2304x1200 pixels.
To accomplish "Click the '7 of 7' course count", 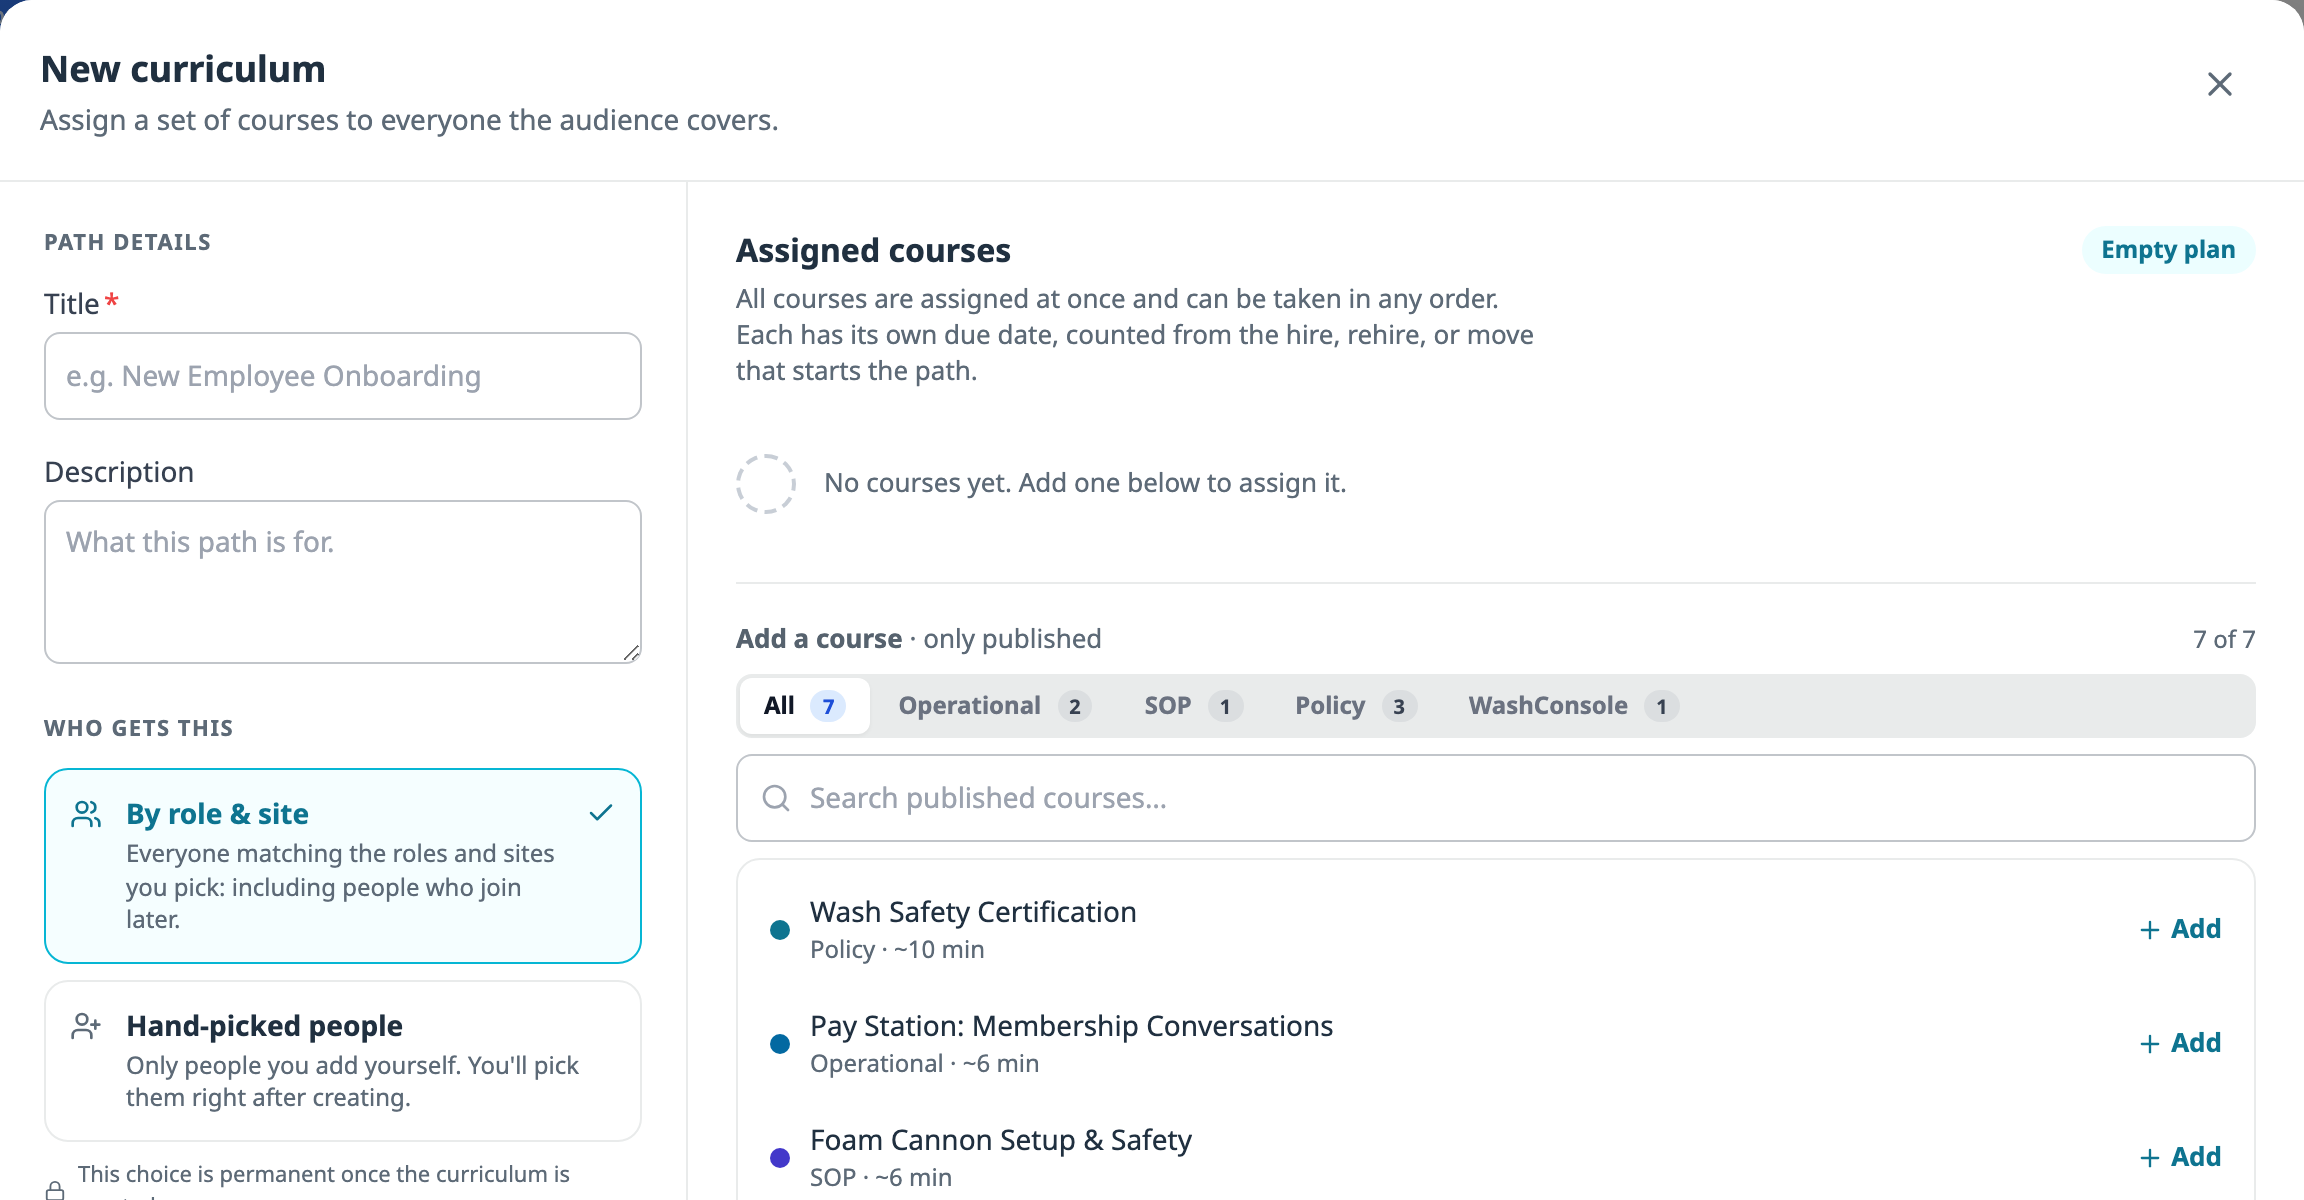I will point(2224,639).
